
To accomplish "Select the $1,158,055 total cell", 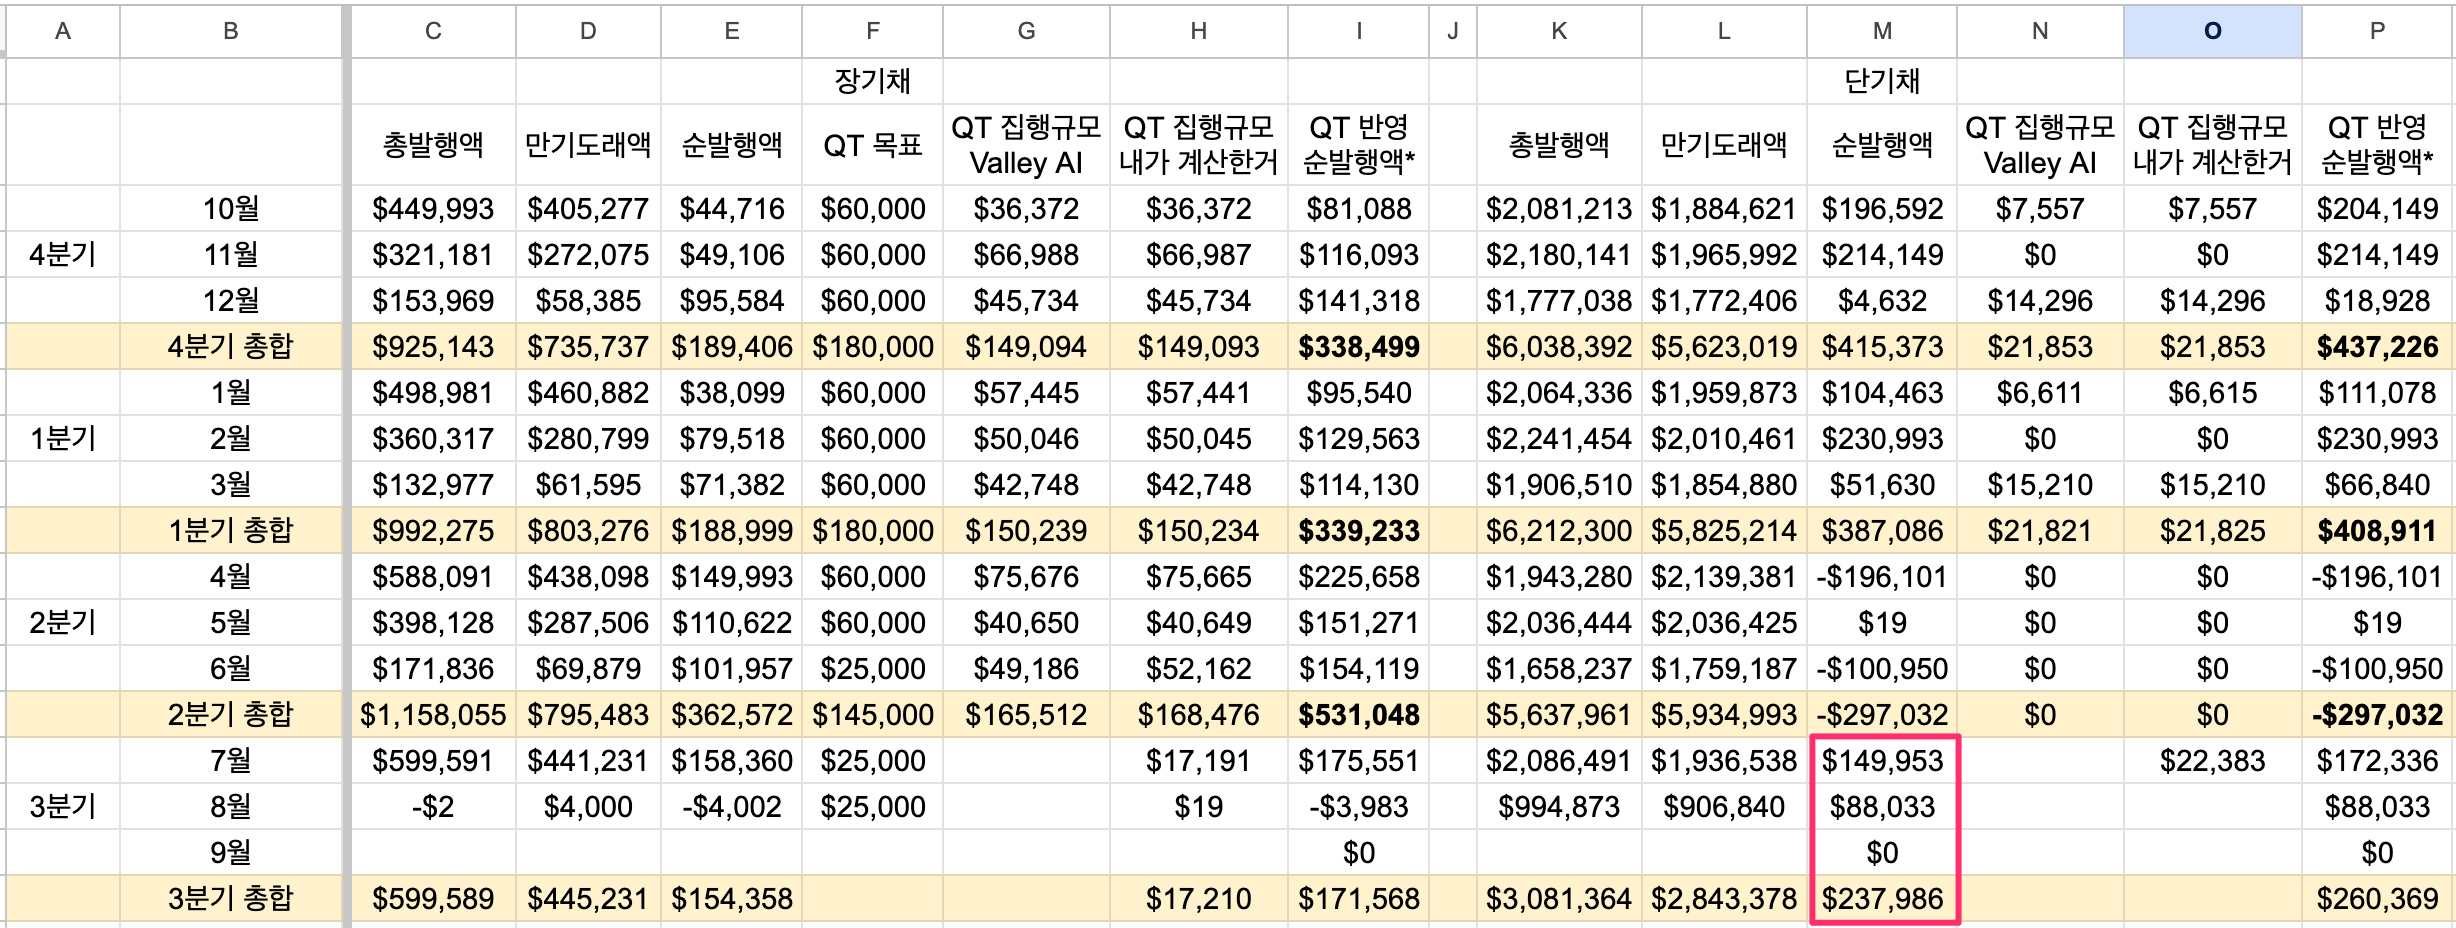I will 433,715.
